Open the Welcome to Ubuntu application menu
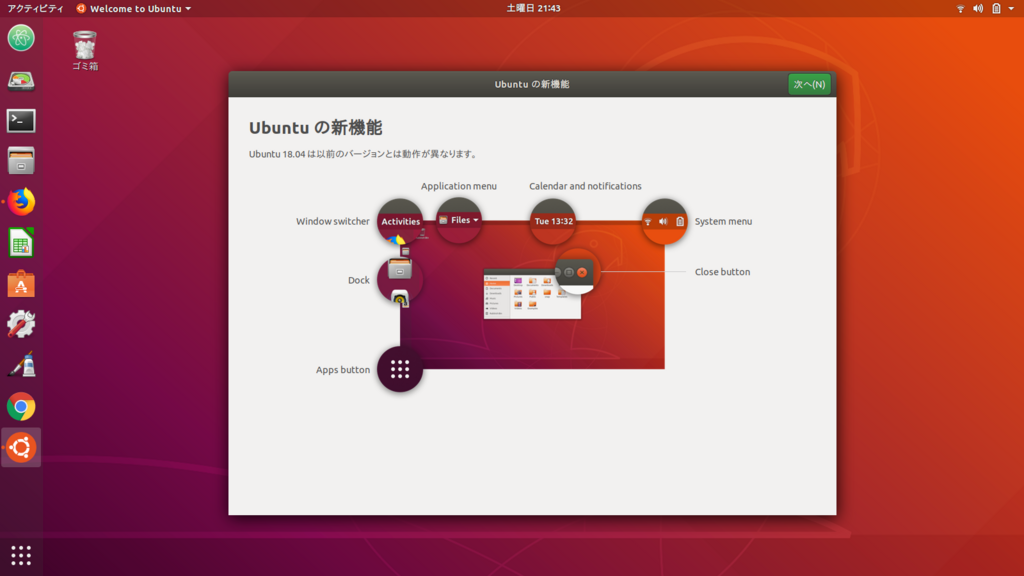 click(x=134, y=8)
